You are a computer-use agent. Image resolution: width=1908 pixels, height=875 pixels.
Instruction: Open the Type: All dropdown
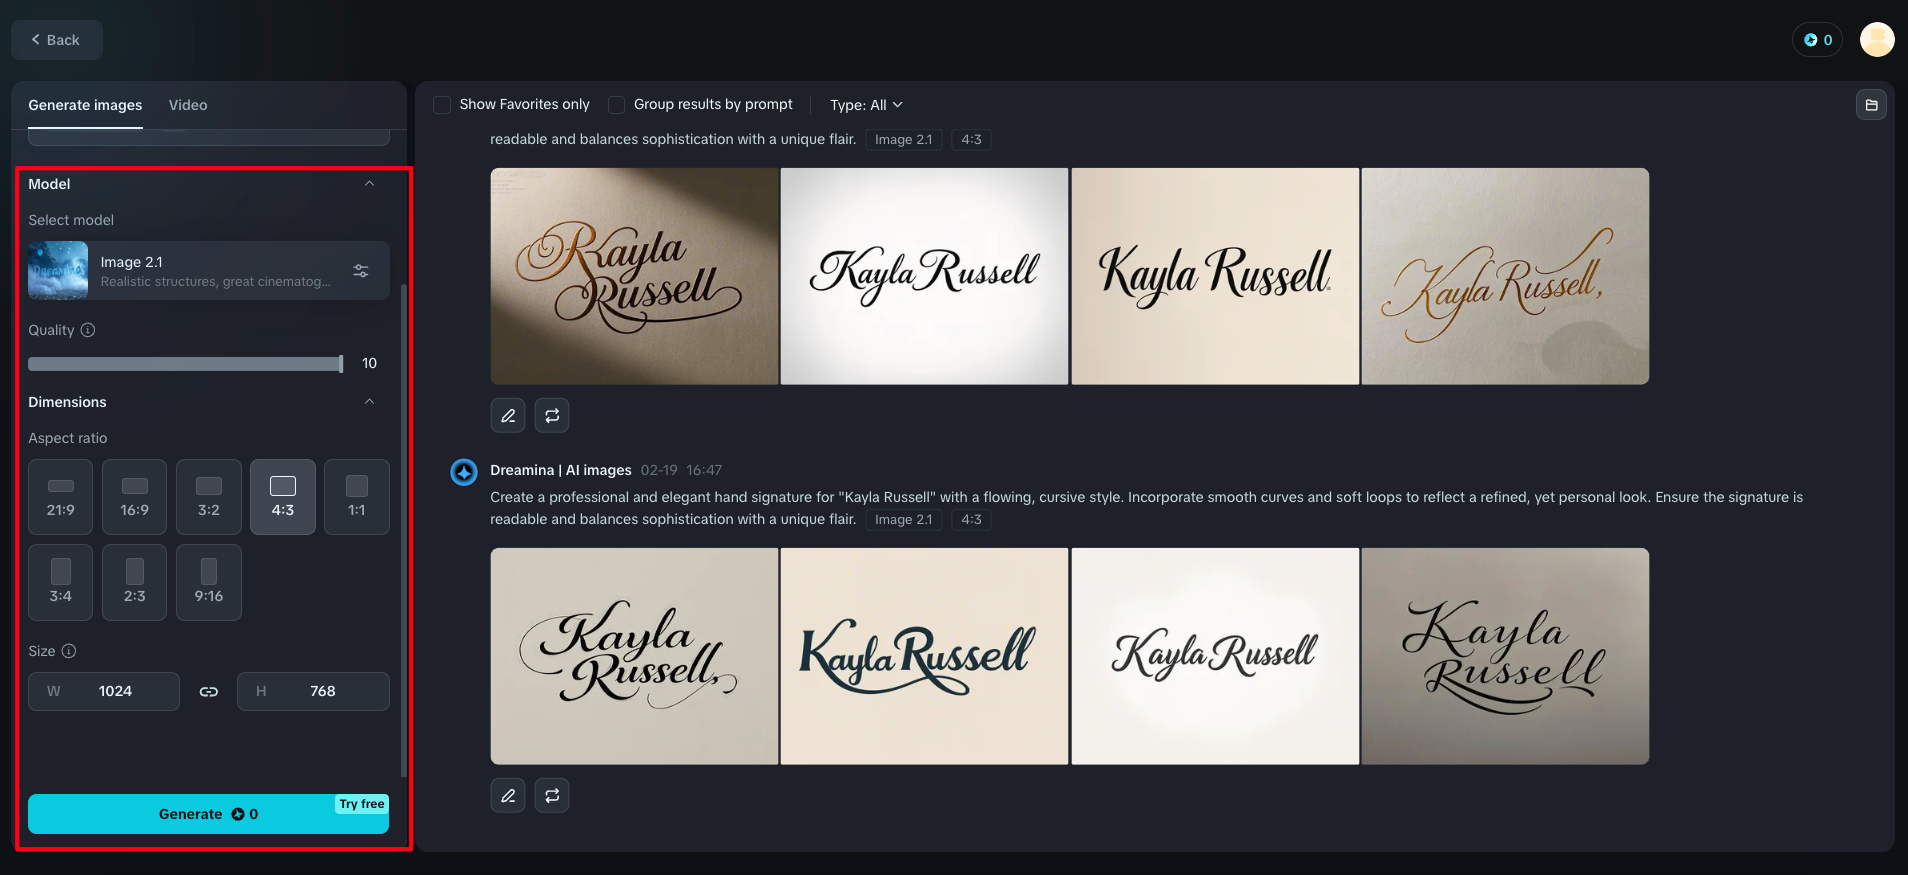866,105
